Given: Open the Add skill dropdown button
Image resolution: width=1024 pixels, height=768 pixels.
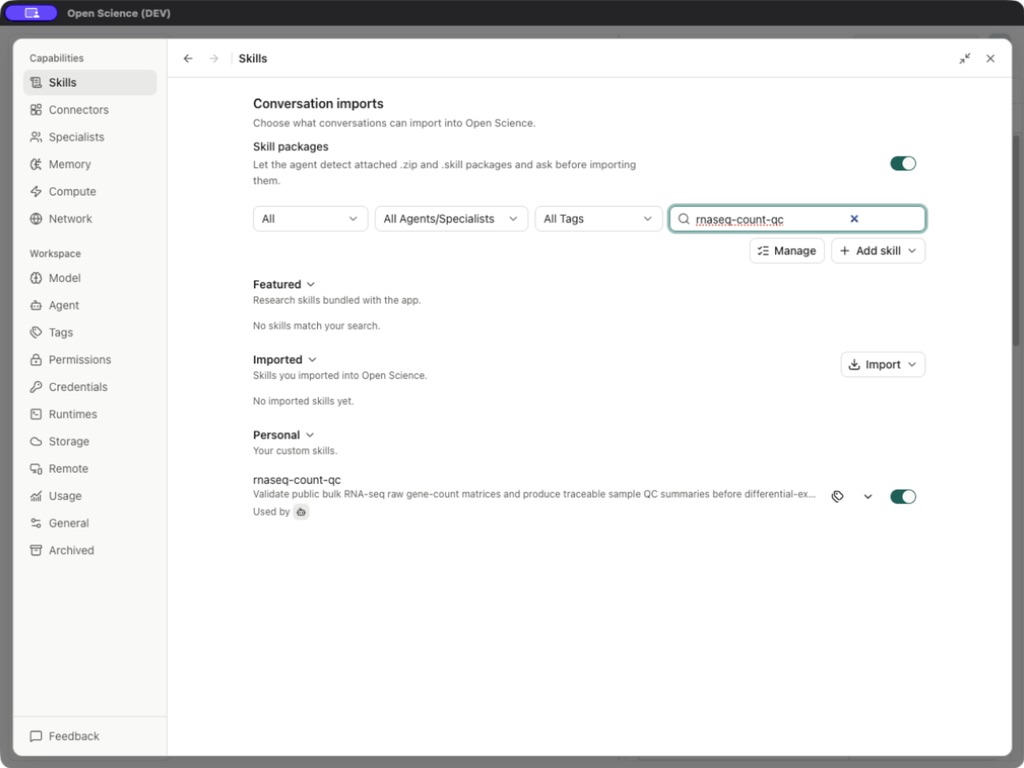Looking at the screenshot, I should pos(878,251).
